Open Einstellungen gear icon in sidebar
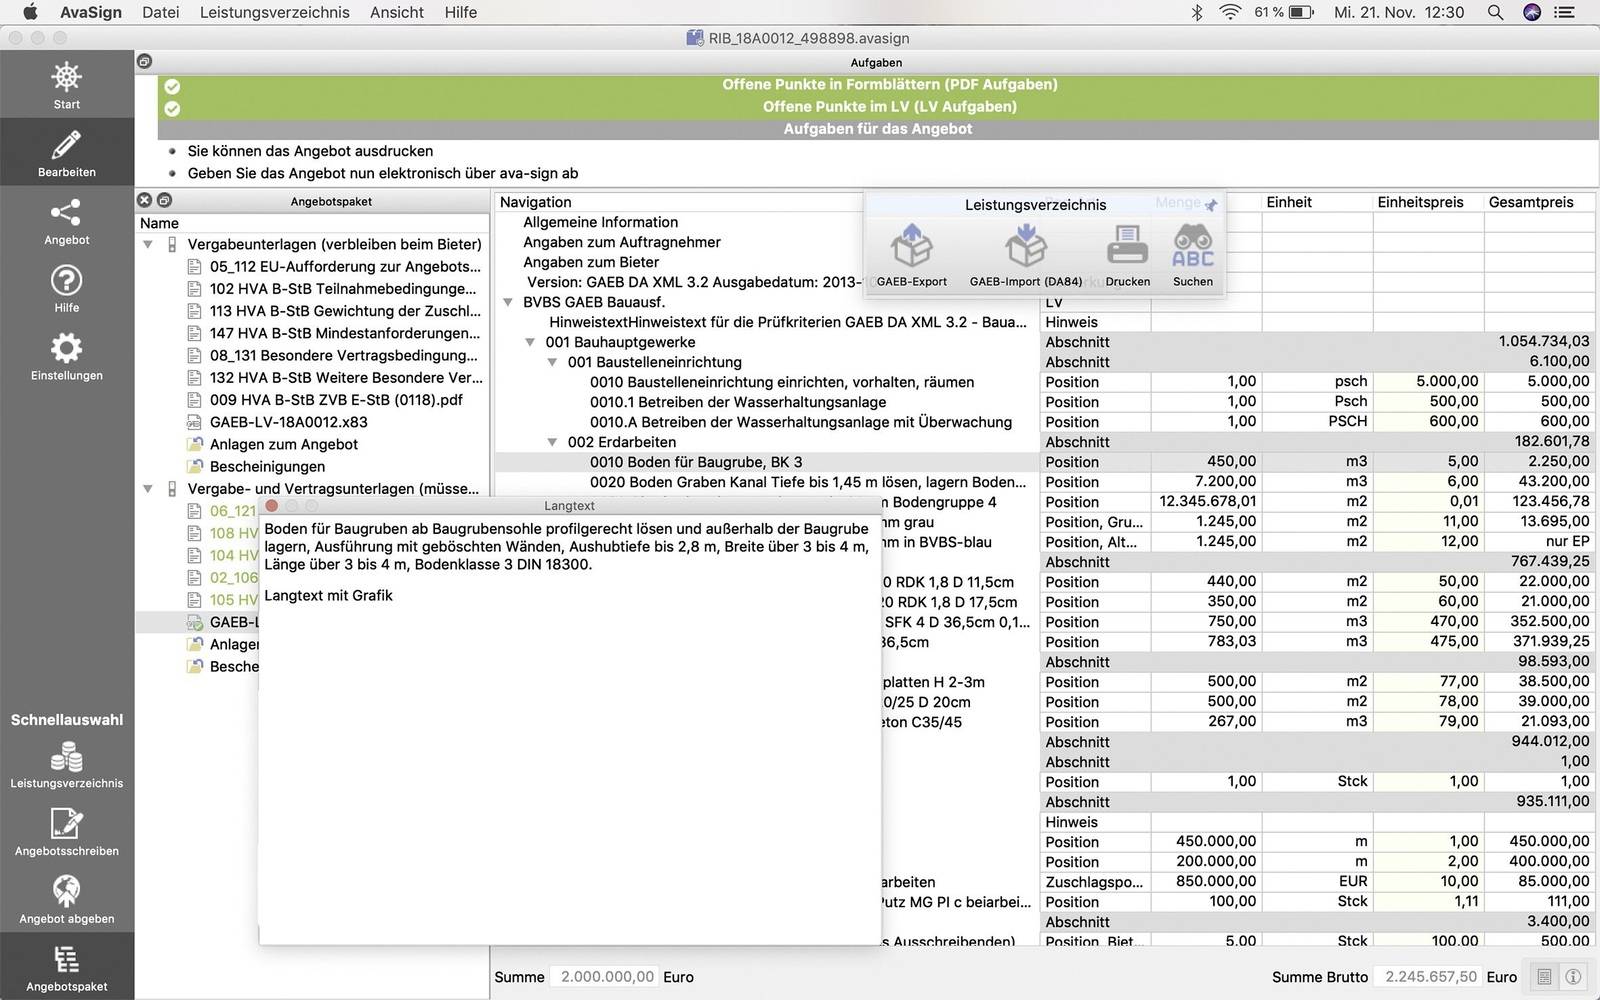1600x1000 pixels. pyautogui.click(x=66, y=357)
